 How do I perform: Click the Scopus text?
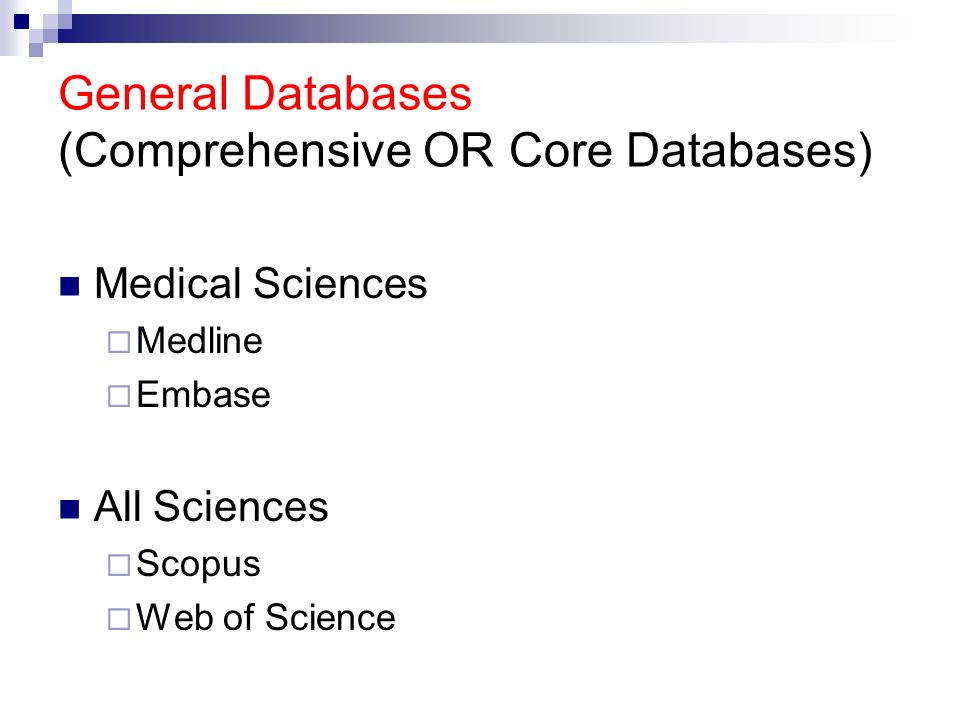click(198, 564)
